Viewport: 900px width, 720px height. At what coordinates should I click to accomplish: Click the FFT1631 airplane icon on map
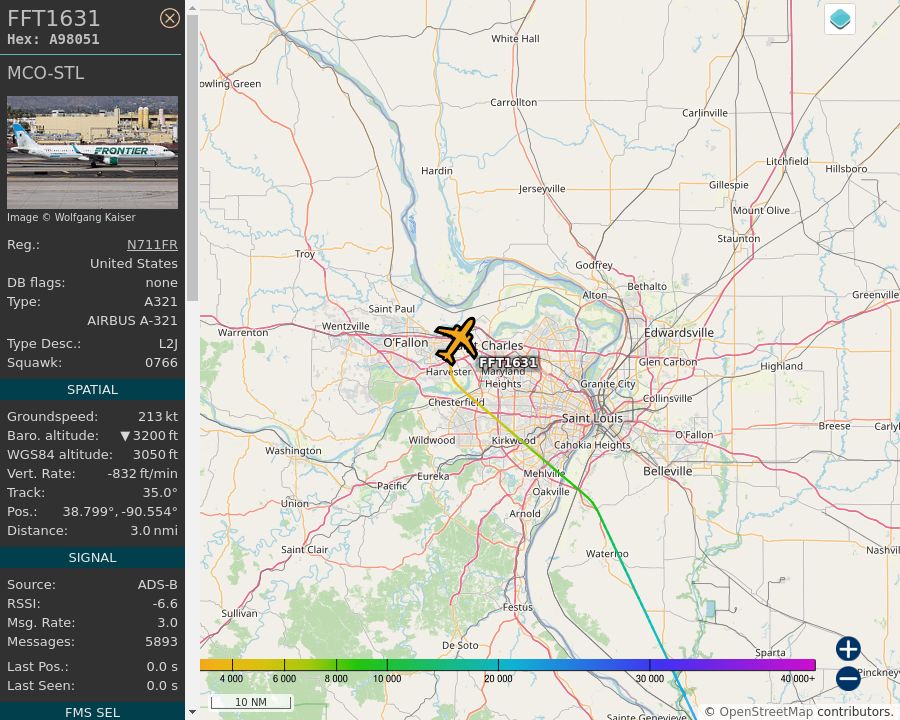tap(457, 340)
